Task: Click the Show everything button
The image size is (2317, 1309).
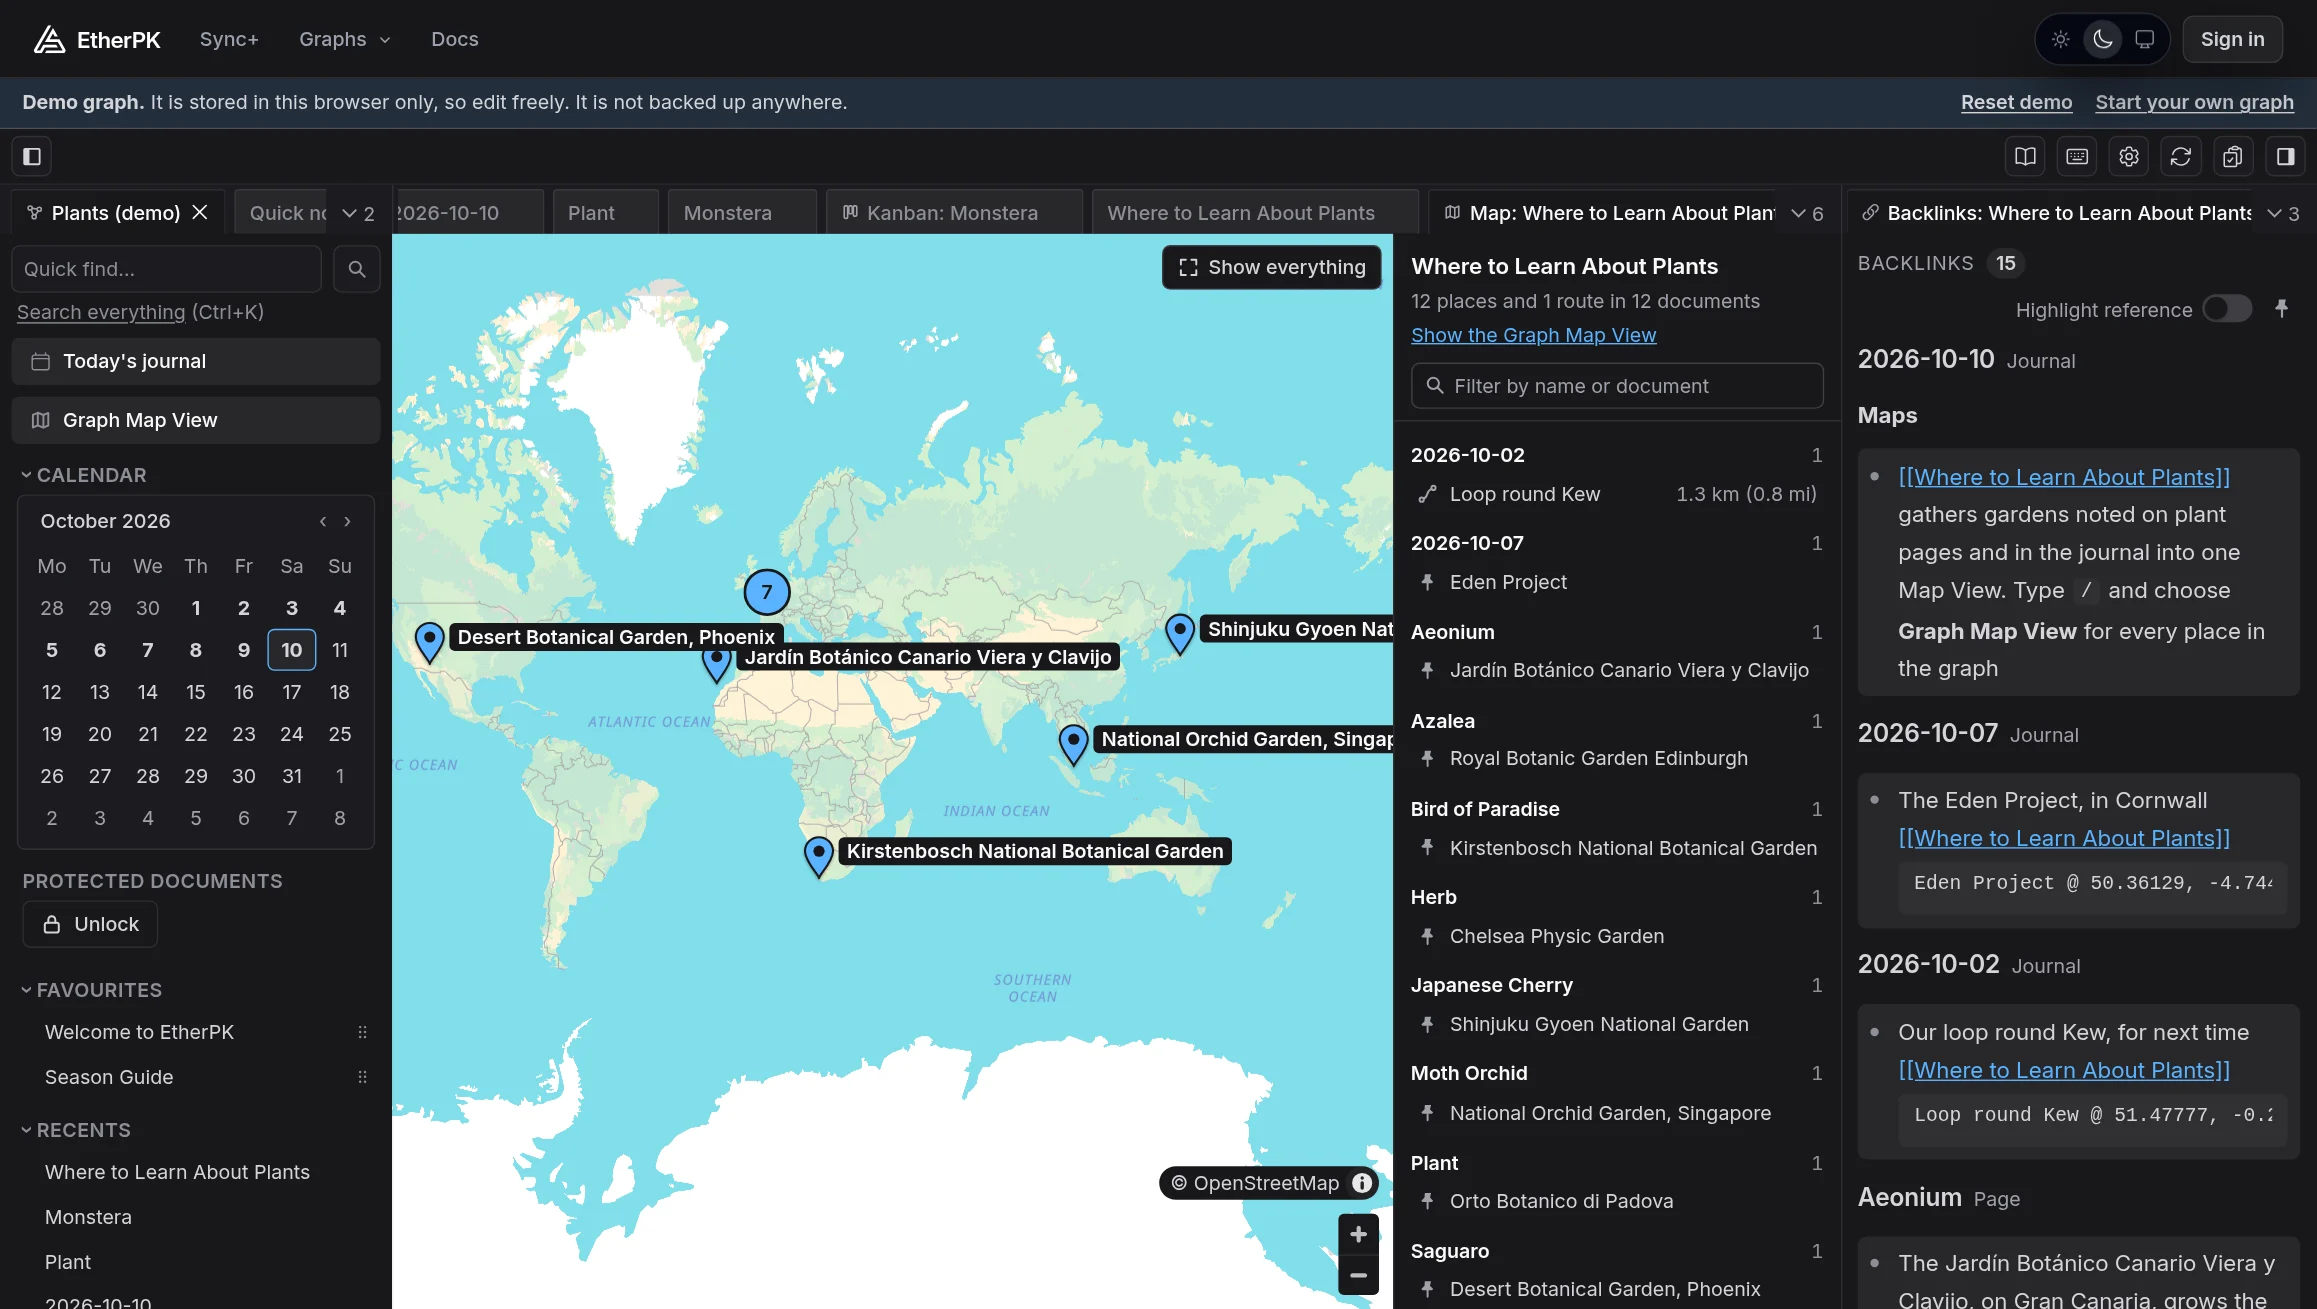Action: pyautogui.click(x=1271, y=267)
